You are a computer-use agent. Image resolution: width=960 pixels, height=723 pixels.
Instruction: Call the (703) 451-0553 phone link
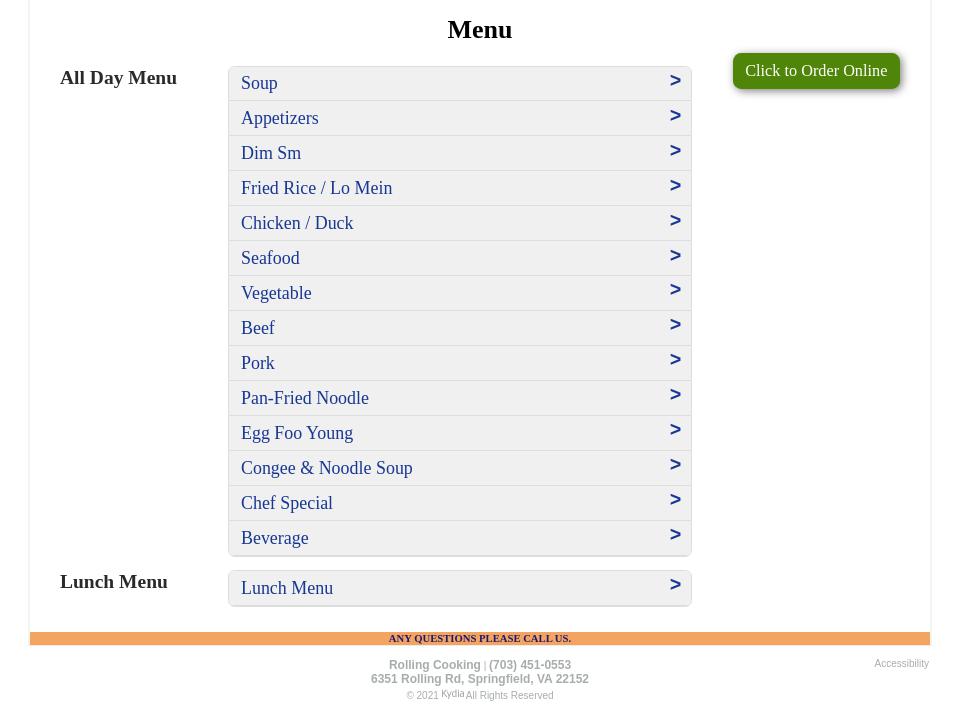coord(530,665)
